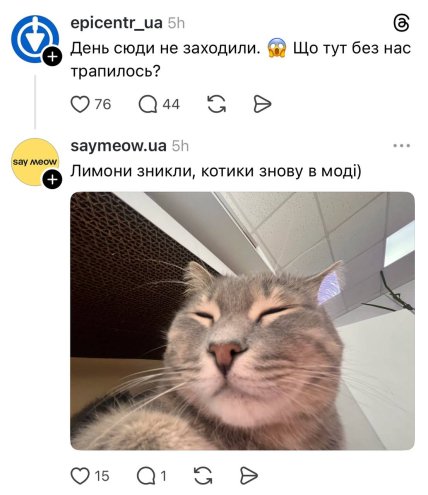Repost the saymeow.ua cat reply
The width and height of the screenshot is (428, 495).
pos(203,476)
